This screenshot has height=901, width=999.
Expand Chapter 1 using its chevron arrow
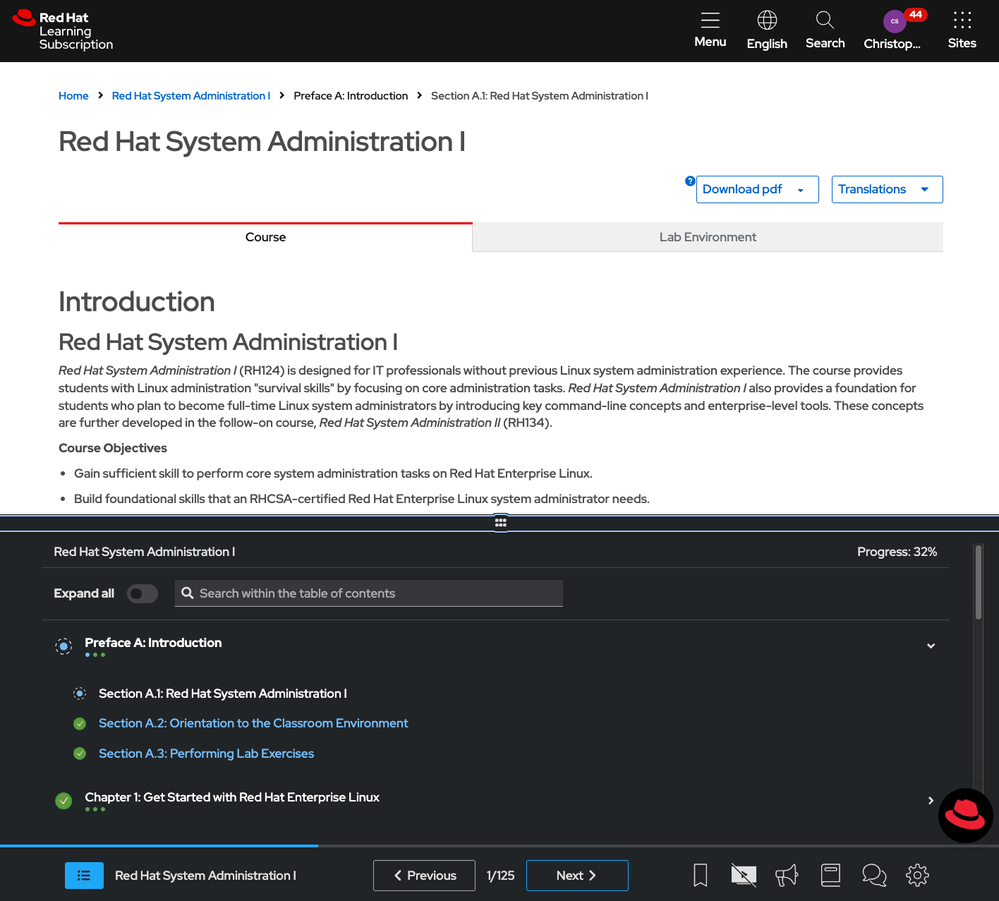(931, 800)
